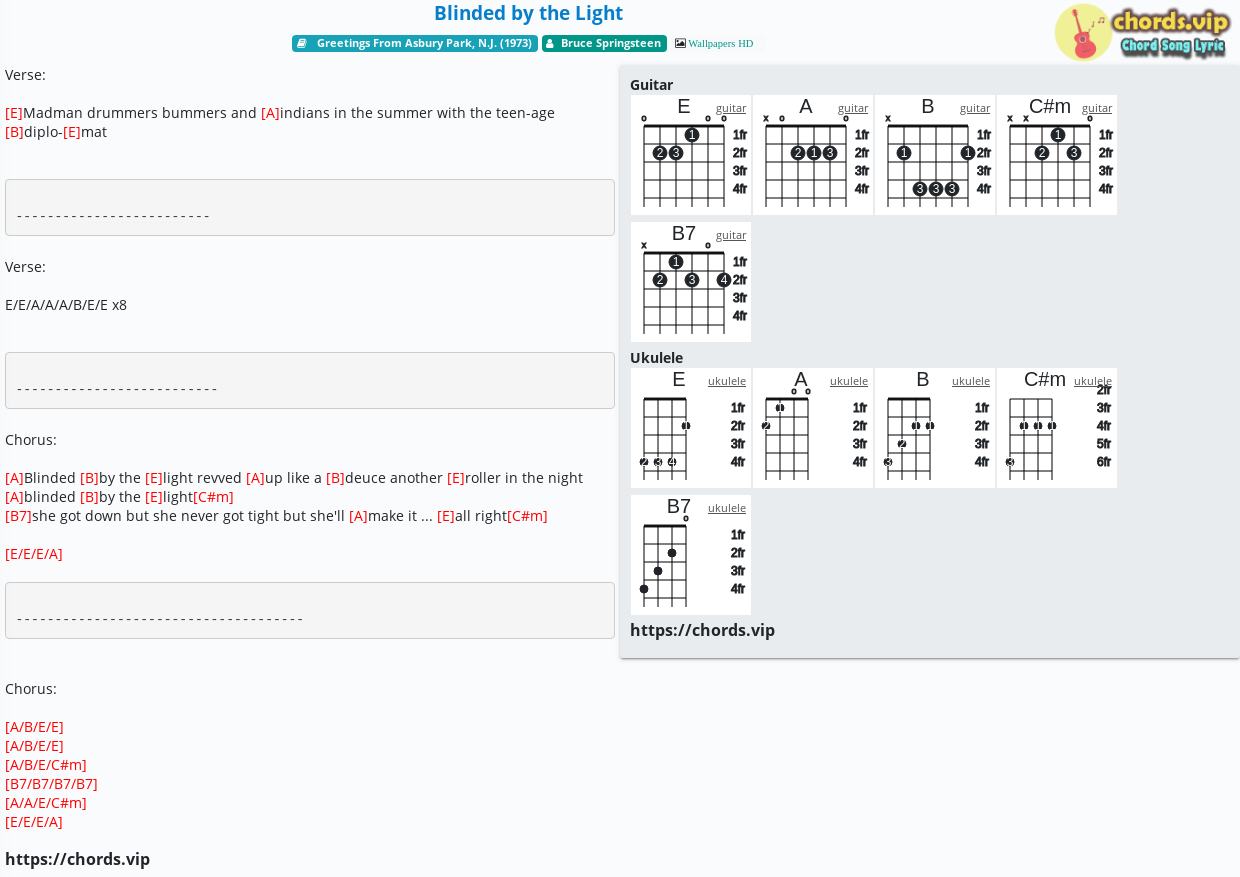Click the [A] chord before "make it"
The height and width of the screenshot is (877, 1240).
coord(358,516)
